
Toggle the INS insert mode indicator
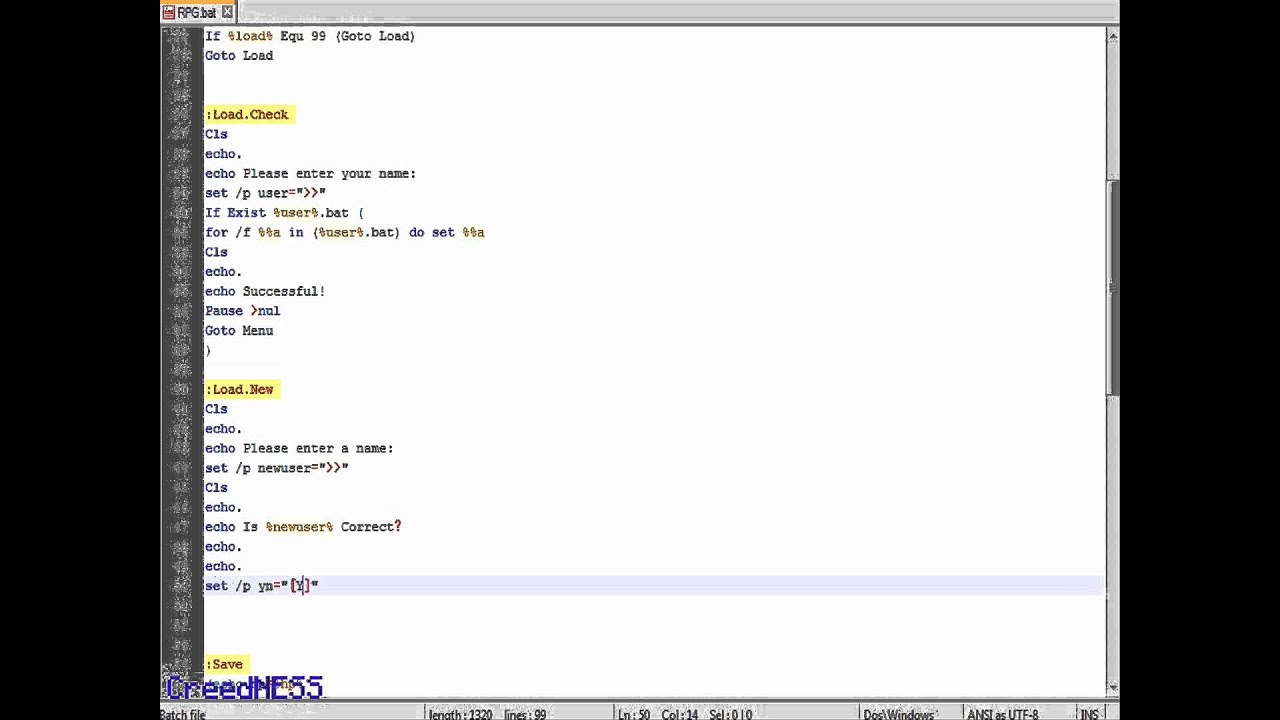(x=1088, y=714)
